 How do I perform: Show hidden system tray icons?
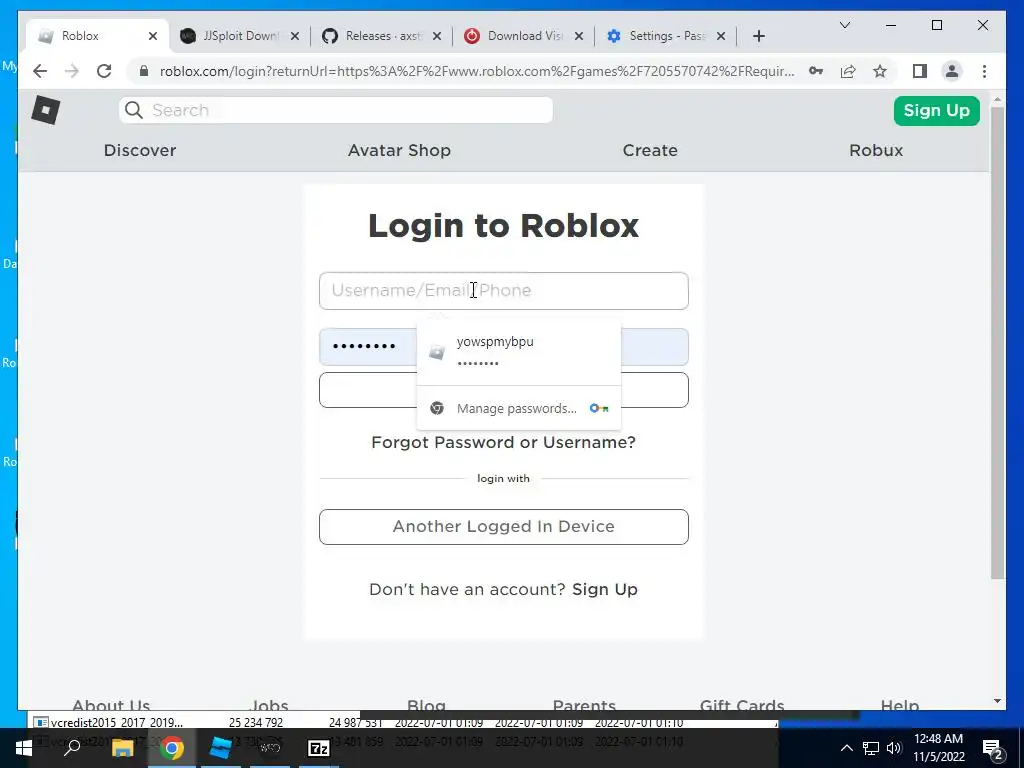pyautogui.click(x=846, y=748)
